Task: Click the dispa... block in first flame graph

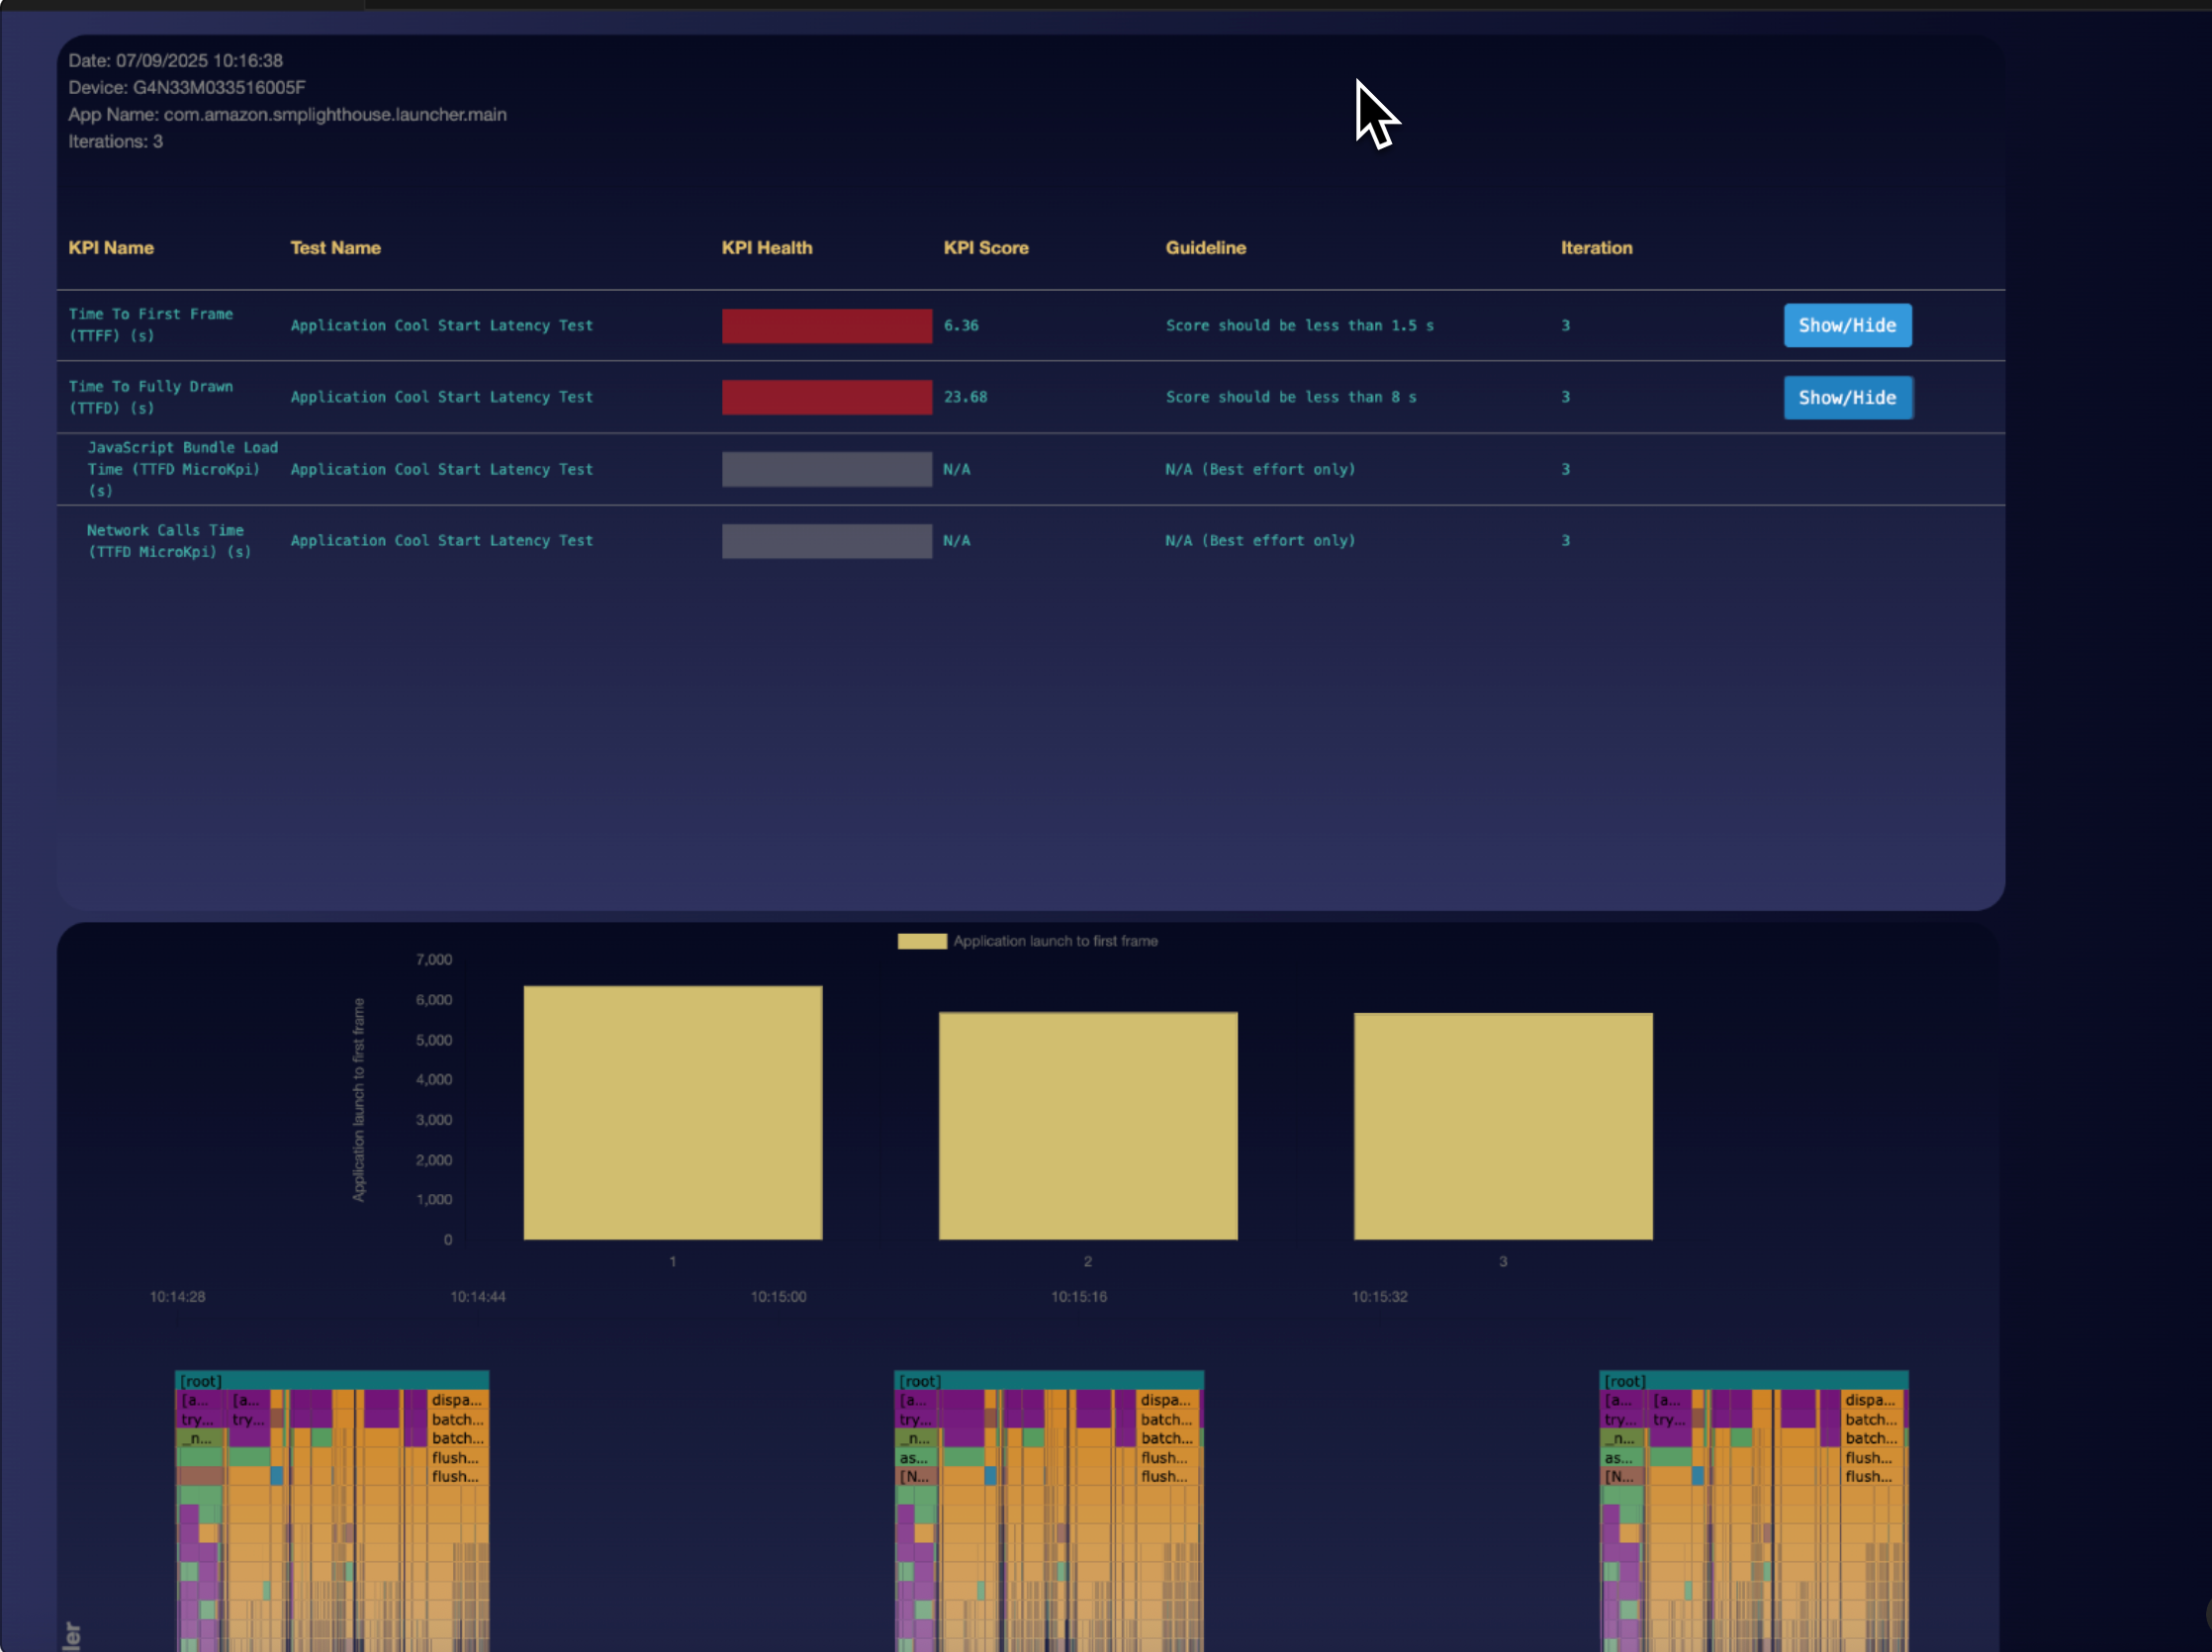Action: tap(459, 1400)
